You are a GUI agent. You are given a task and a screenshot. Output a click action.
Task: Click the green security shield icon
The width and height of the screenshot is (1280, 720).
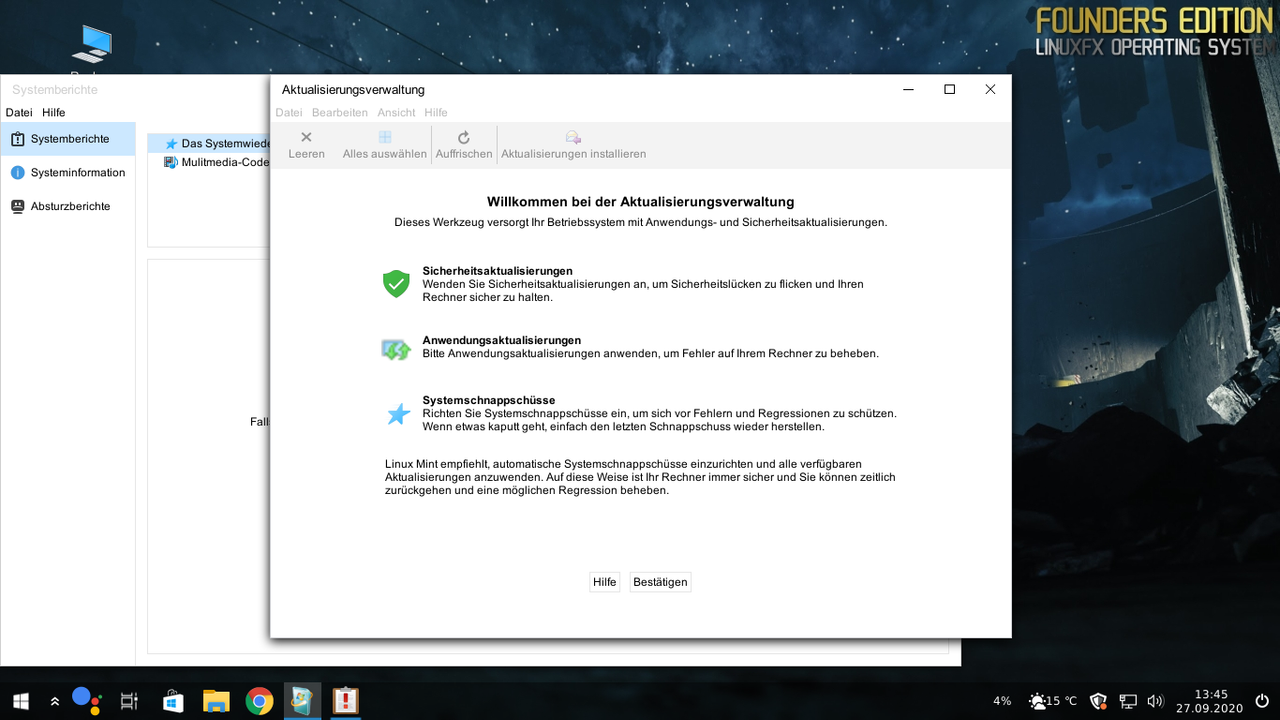pyautogui.click(x=397, y=284)
